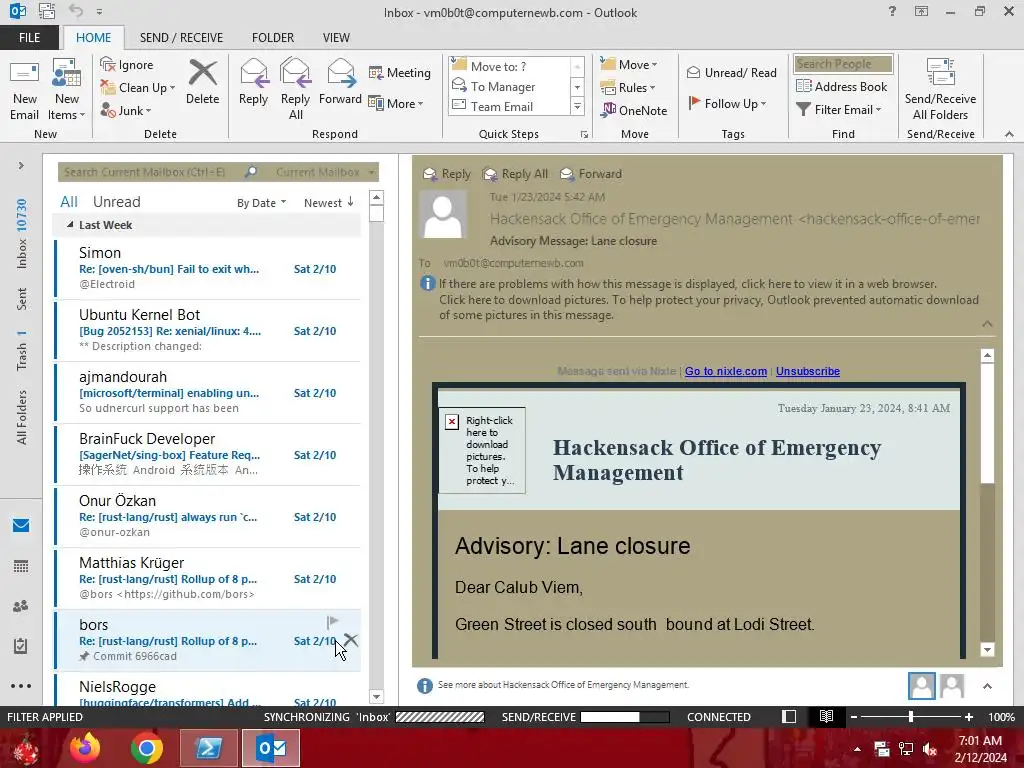Switch to the VIEW tab
1024x768 pixels.
(x=336, y=37)
